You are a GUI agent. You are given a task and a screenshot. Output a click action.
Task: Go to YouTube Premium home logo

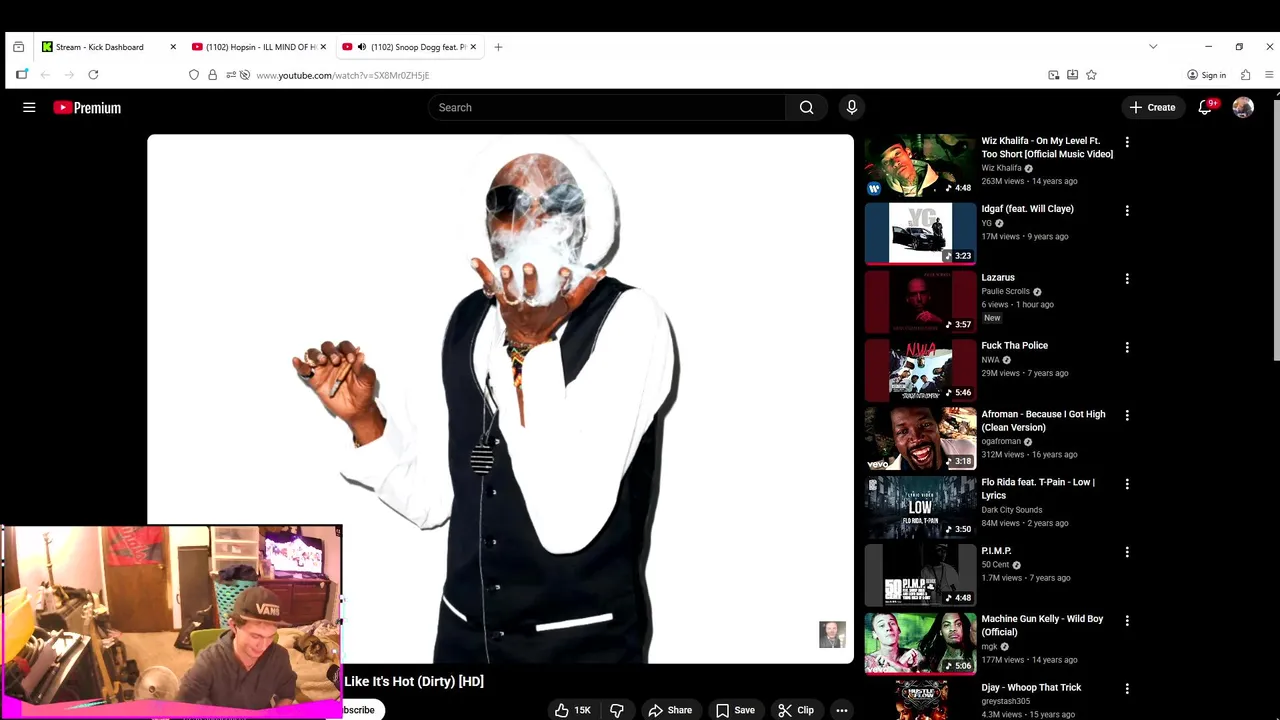coord(87,107)
